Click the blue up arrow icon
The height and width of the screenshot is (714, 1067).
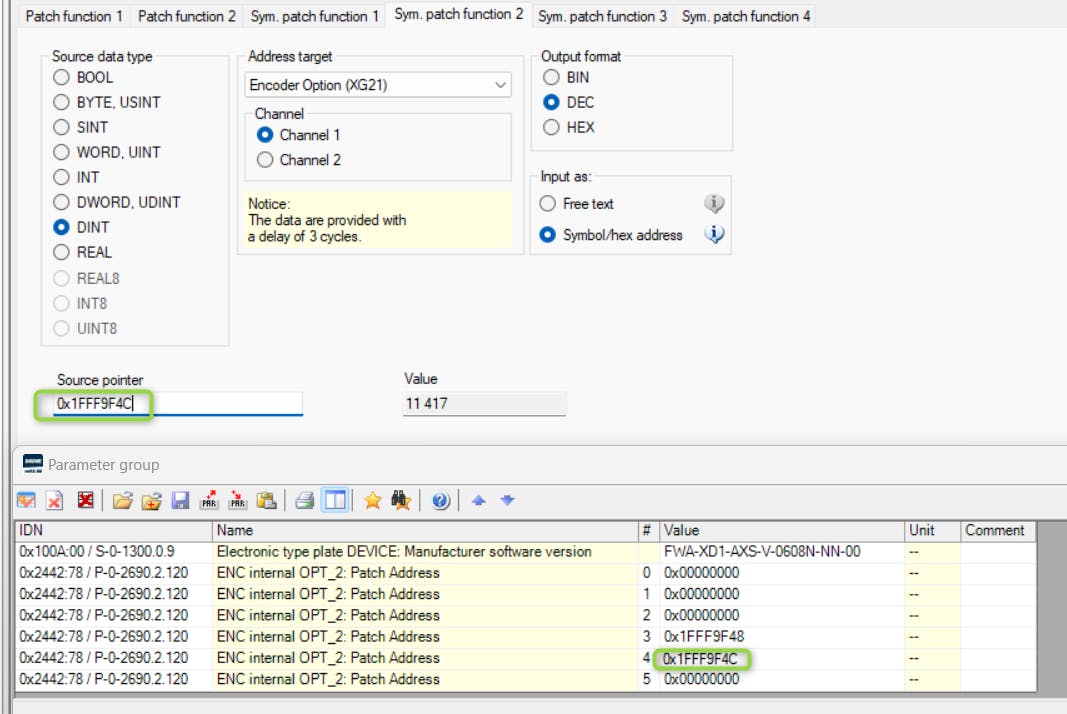pos(479,501)
